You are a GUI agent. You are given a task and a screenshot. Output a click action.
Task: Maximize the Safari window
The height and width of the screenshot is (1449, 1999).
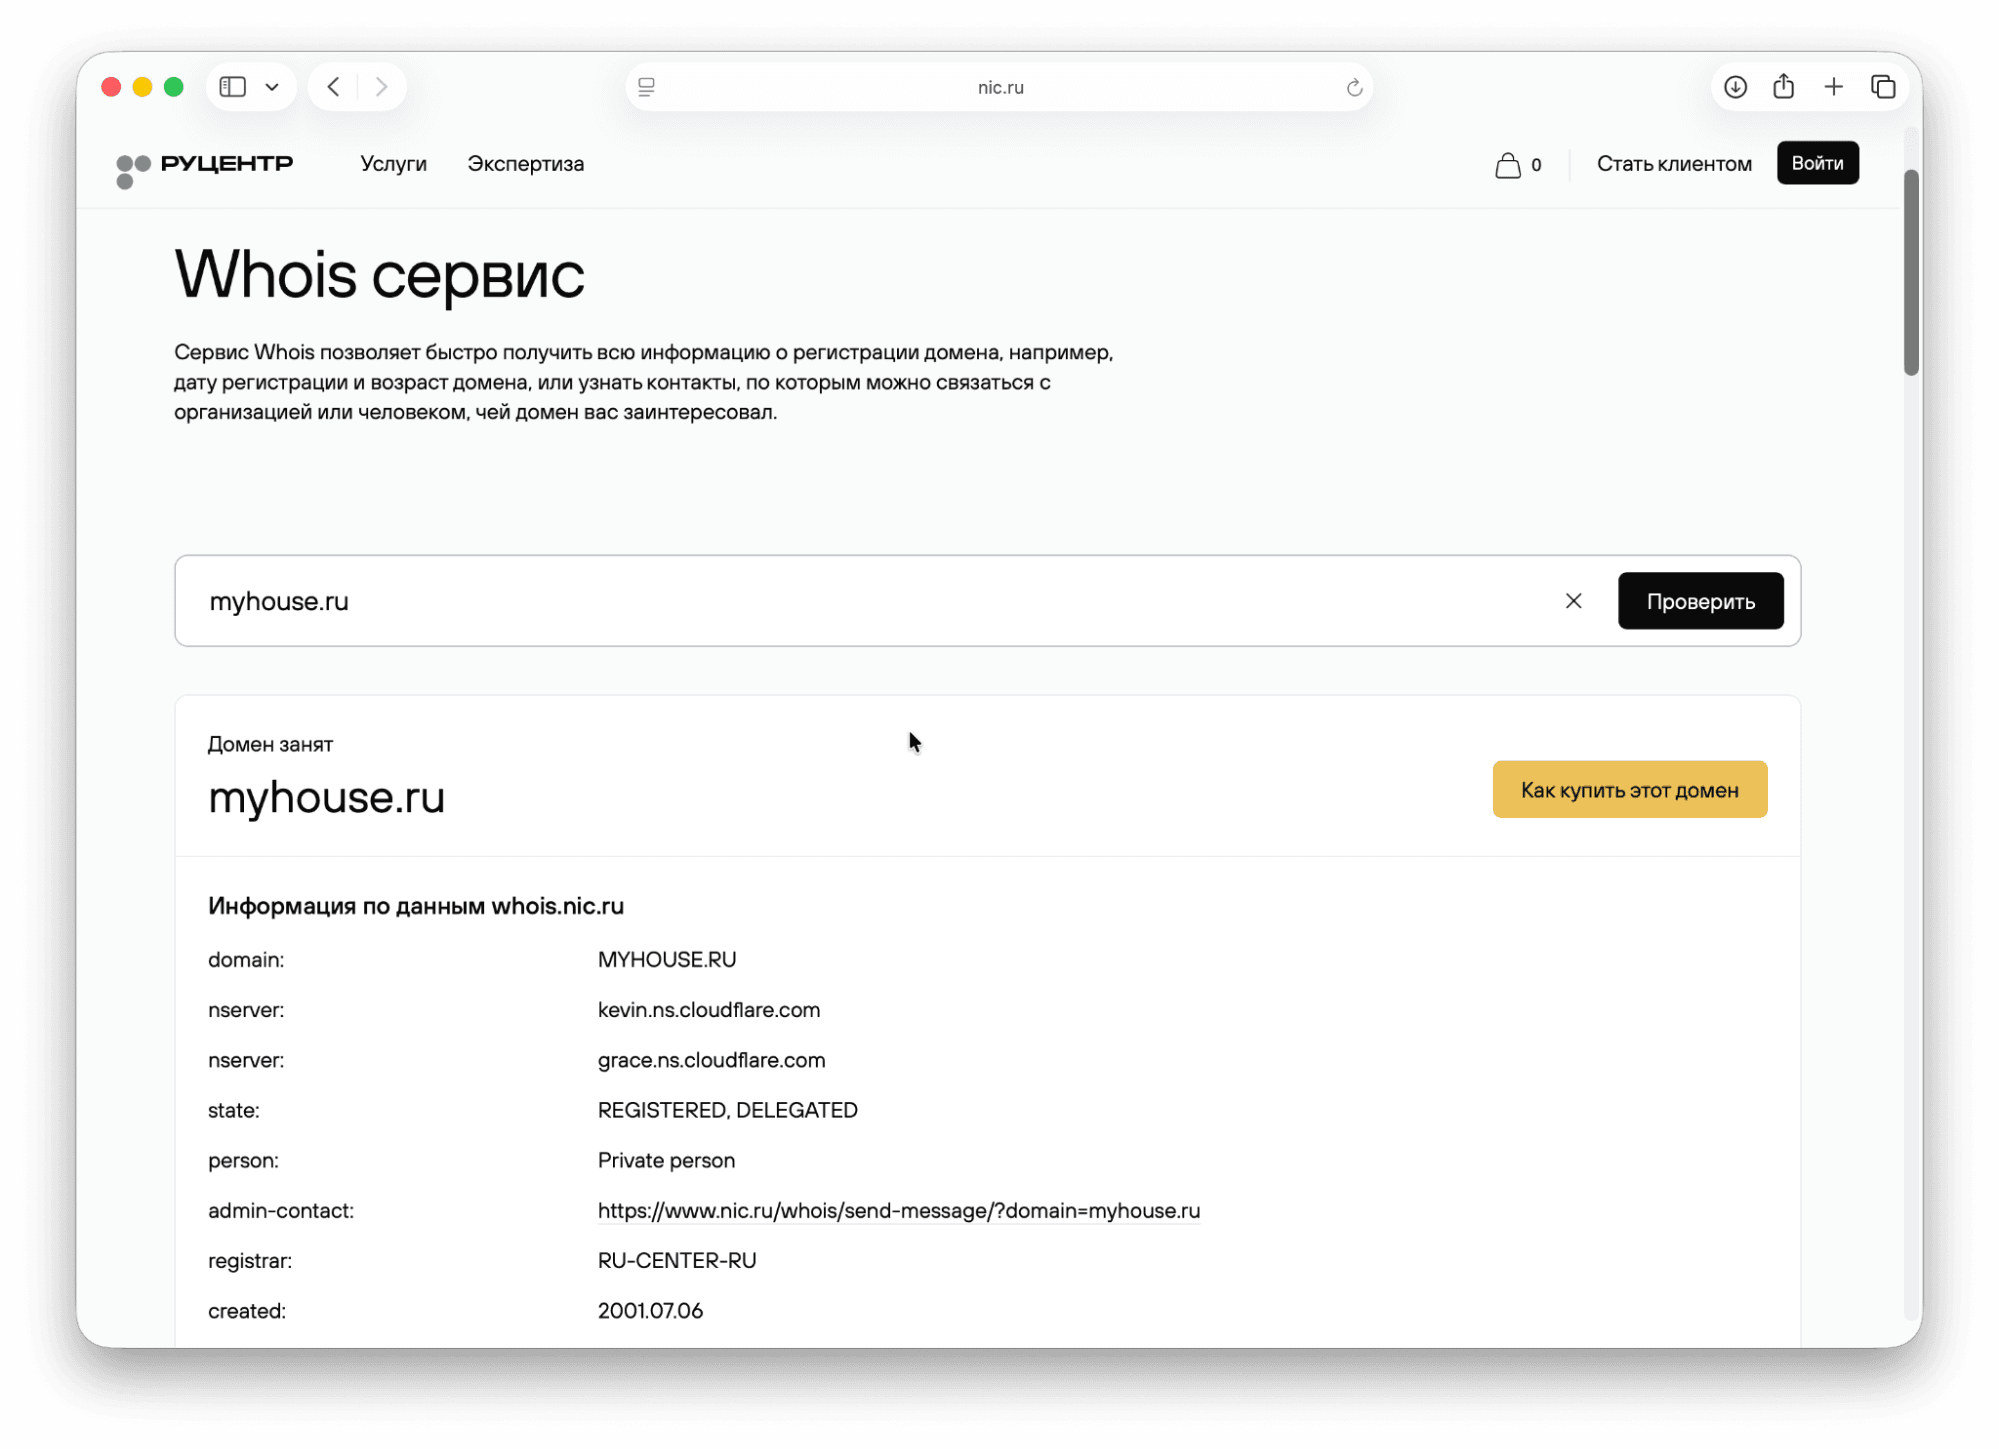click(x=174, y=87)
